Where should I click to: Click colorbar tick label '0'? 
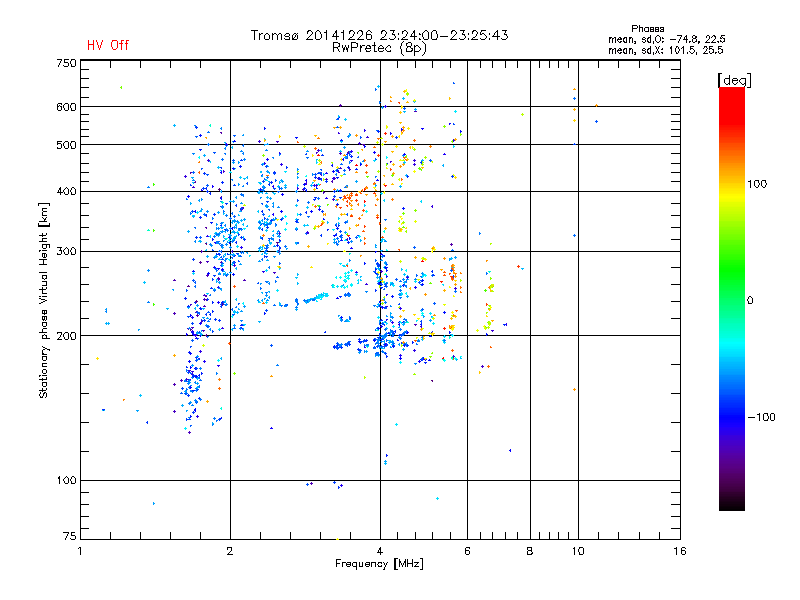point(750,301)
